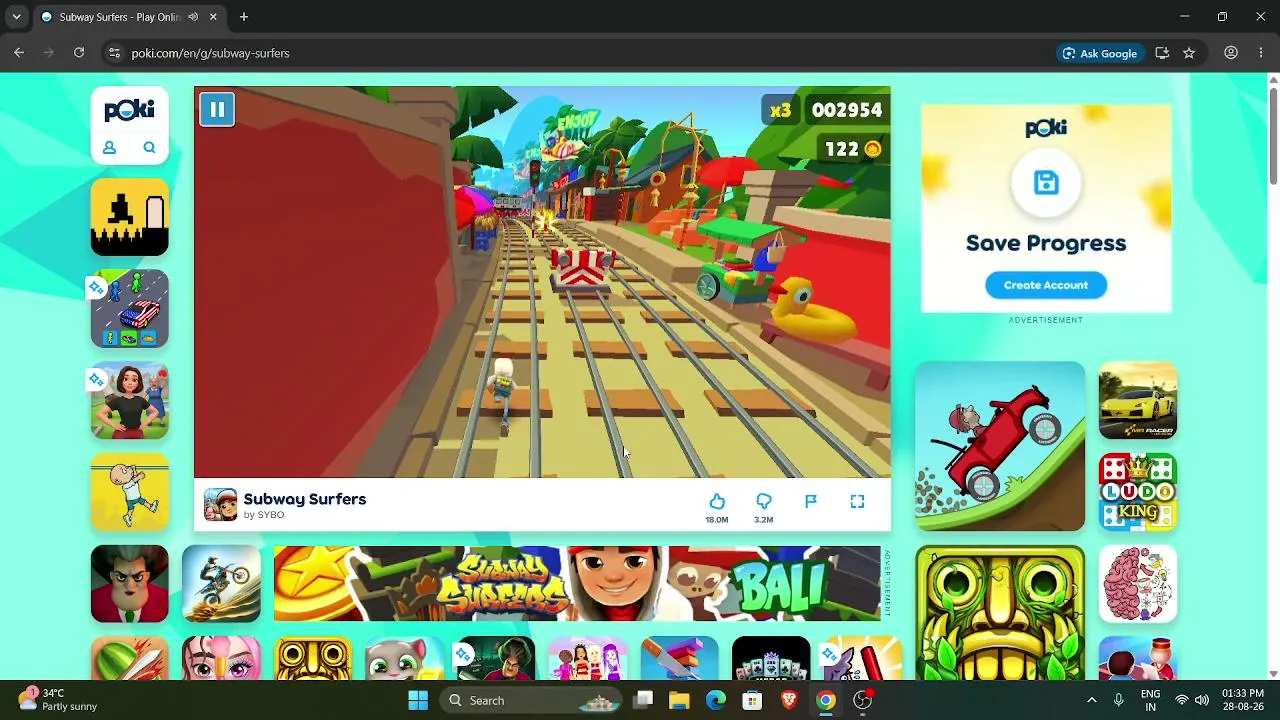This screenshot has width=1280, height=720.
Task: Open Microsoft Store from the taskbar
Action: (752, 700)
